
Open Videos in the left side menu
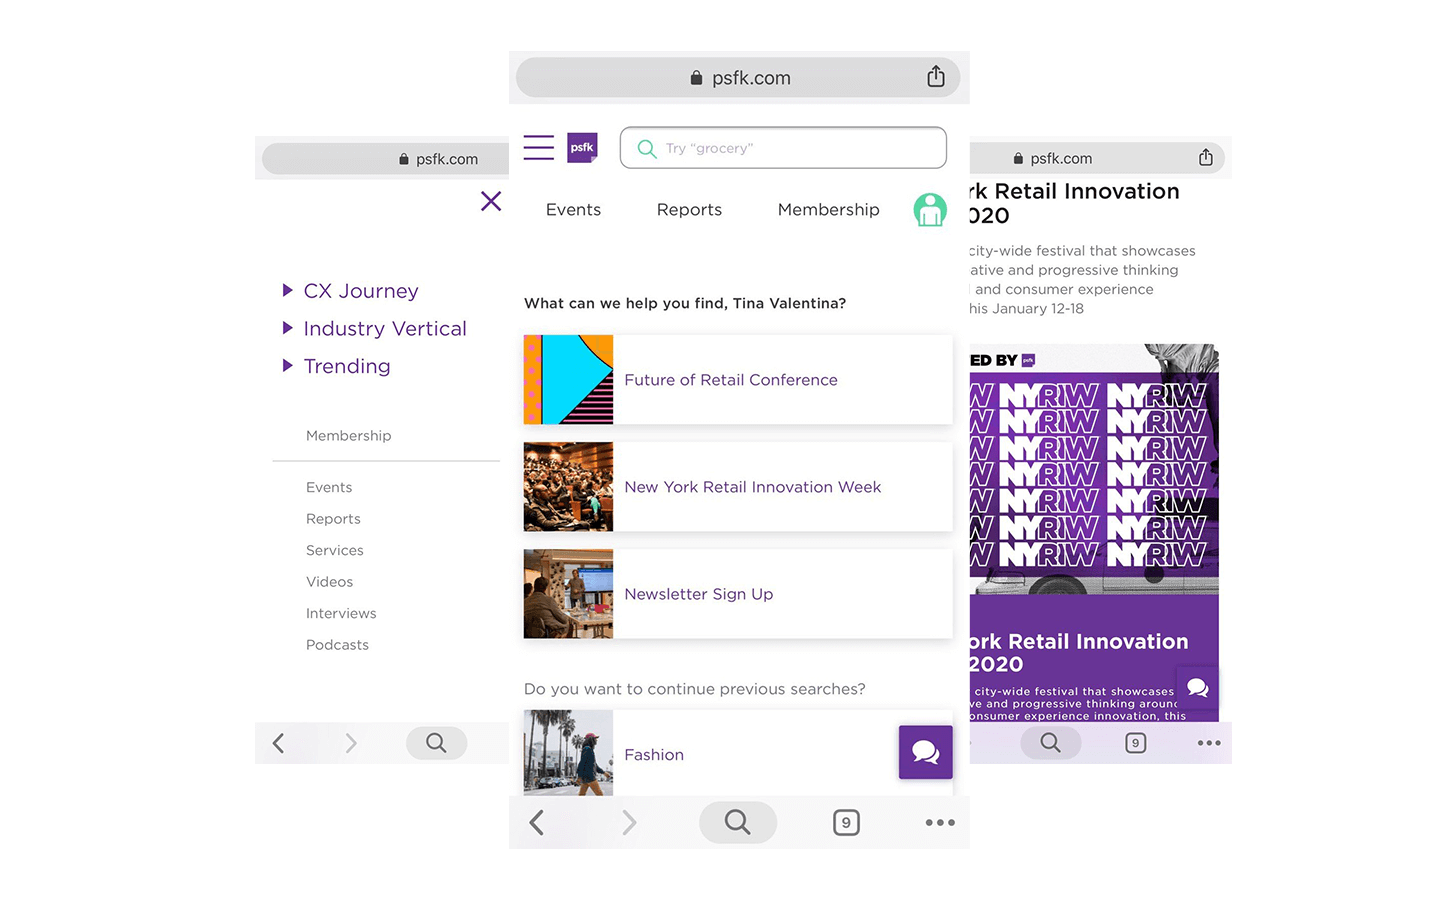330,582
